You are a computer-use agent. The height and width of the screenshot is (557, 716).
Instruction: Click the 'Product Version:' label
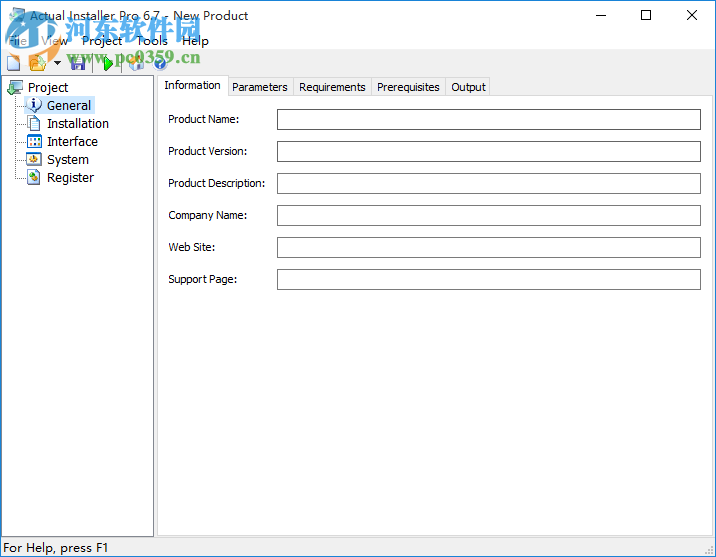pyautogui.click(x=208, y=151)
